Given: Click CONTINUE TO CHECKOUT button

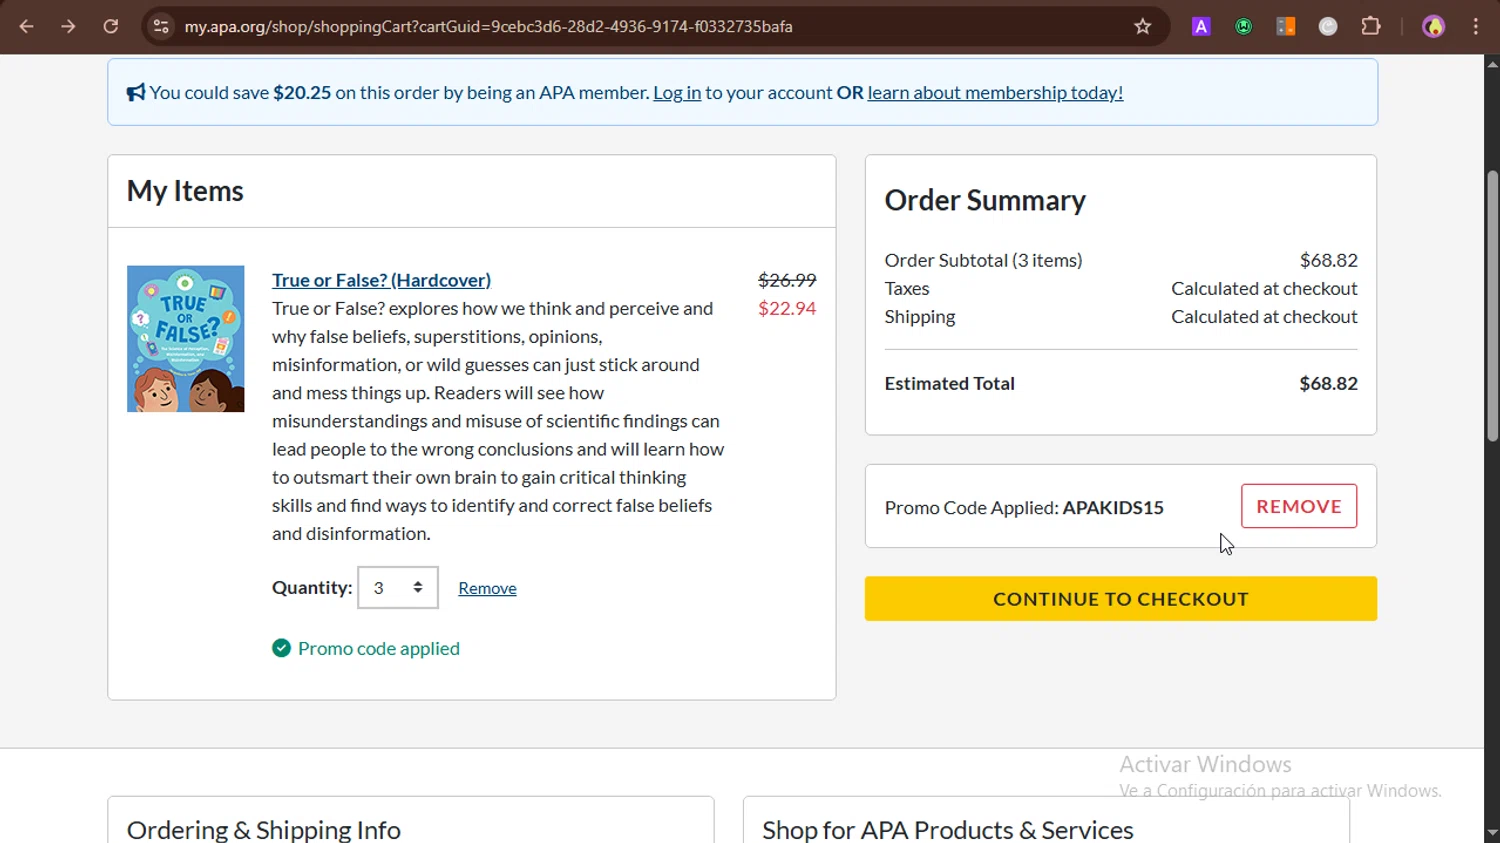Looking at the screenshot, I should (x=1121, y=599).
